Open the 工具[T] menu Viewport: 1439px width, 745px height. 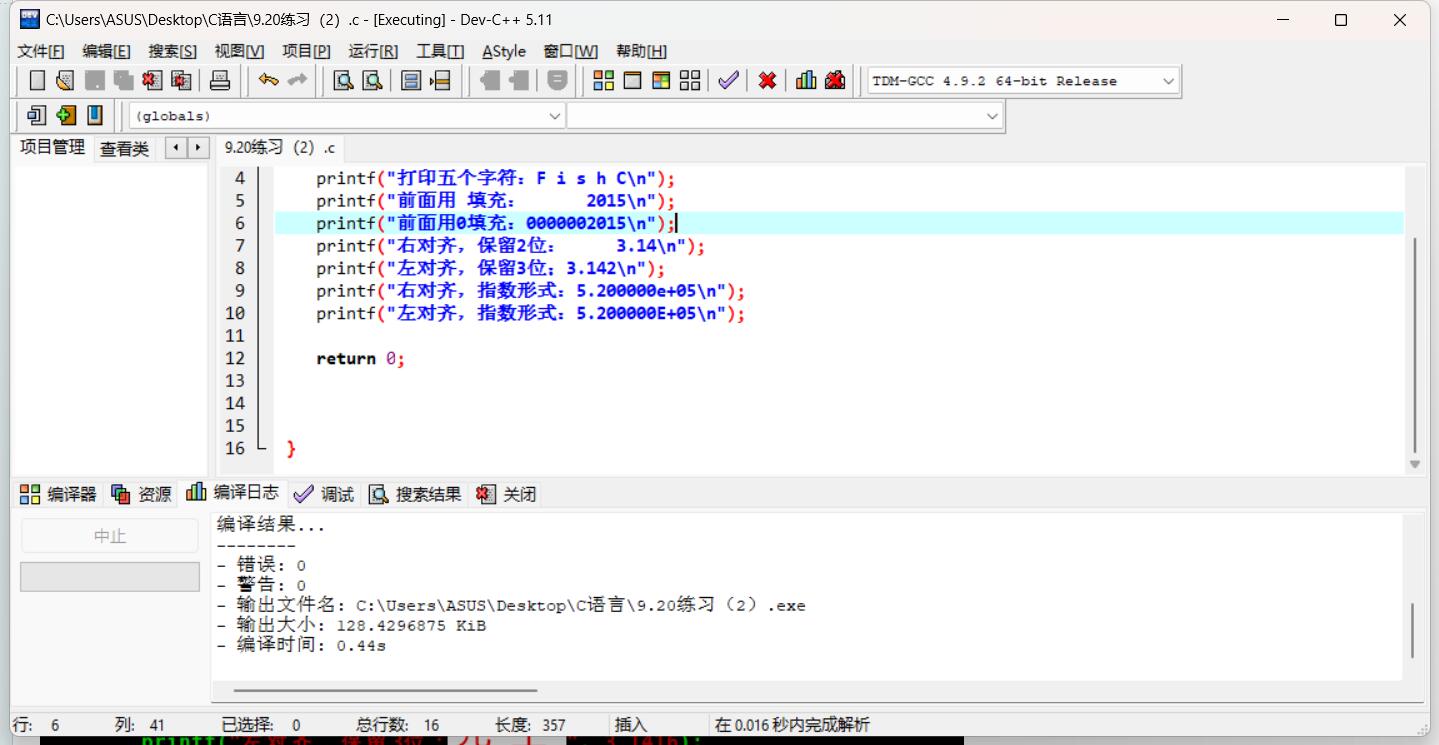click(440, 51)
